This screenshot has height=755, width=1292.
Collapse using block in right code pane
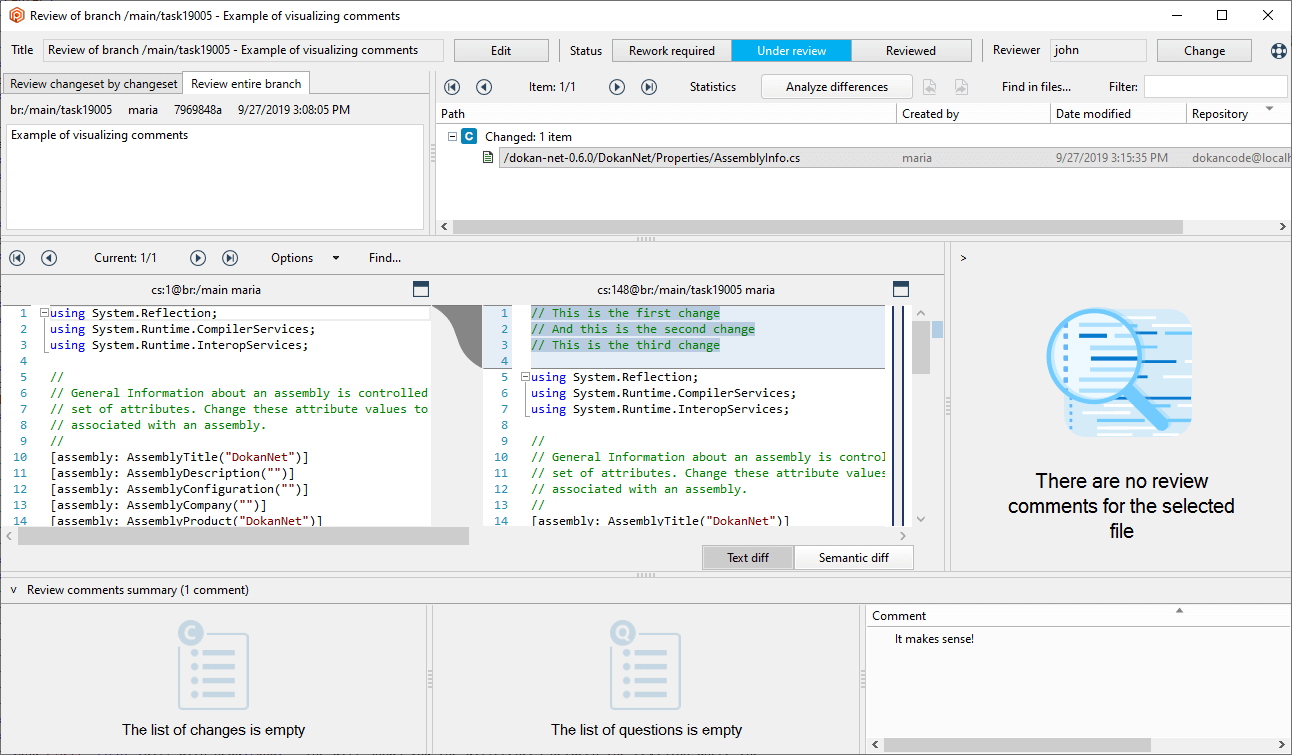pos(525,377)
